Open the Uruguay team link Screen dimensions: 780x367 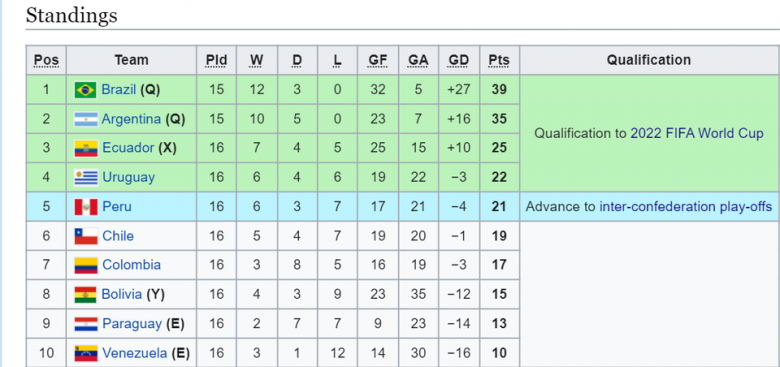pyautogui.click(x=128, y=178)
